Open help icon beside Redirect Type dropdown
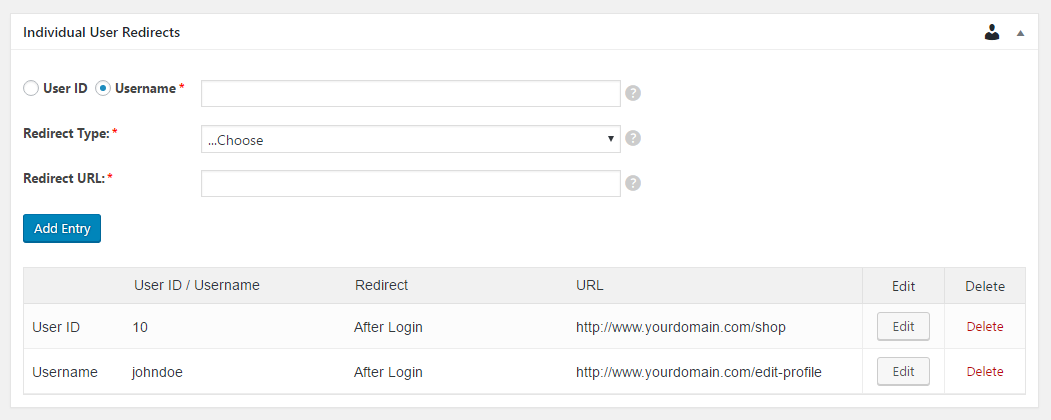Viewport: 1051px width, 420px height. pyautogui.click(x=633, y=138)
